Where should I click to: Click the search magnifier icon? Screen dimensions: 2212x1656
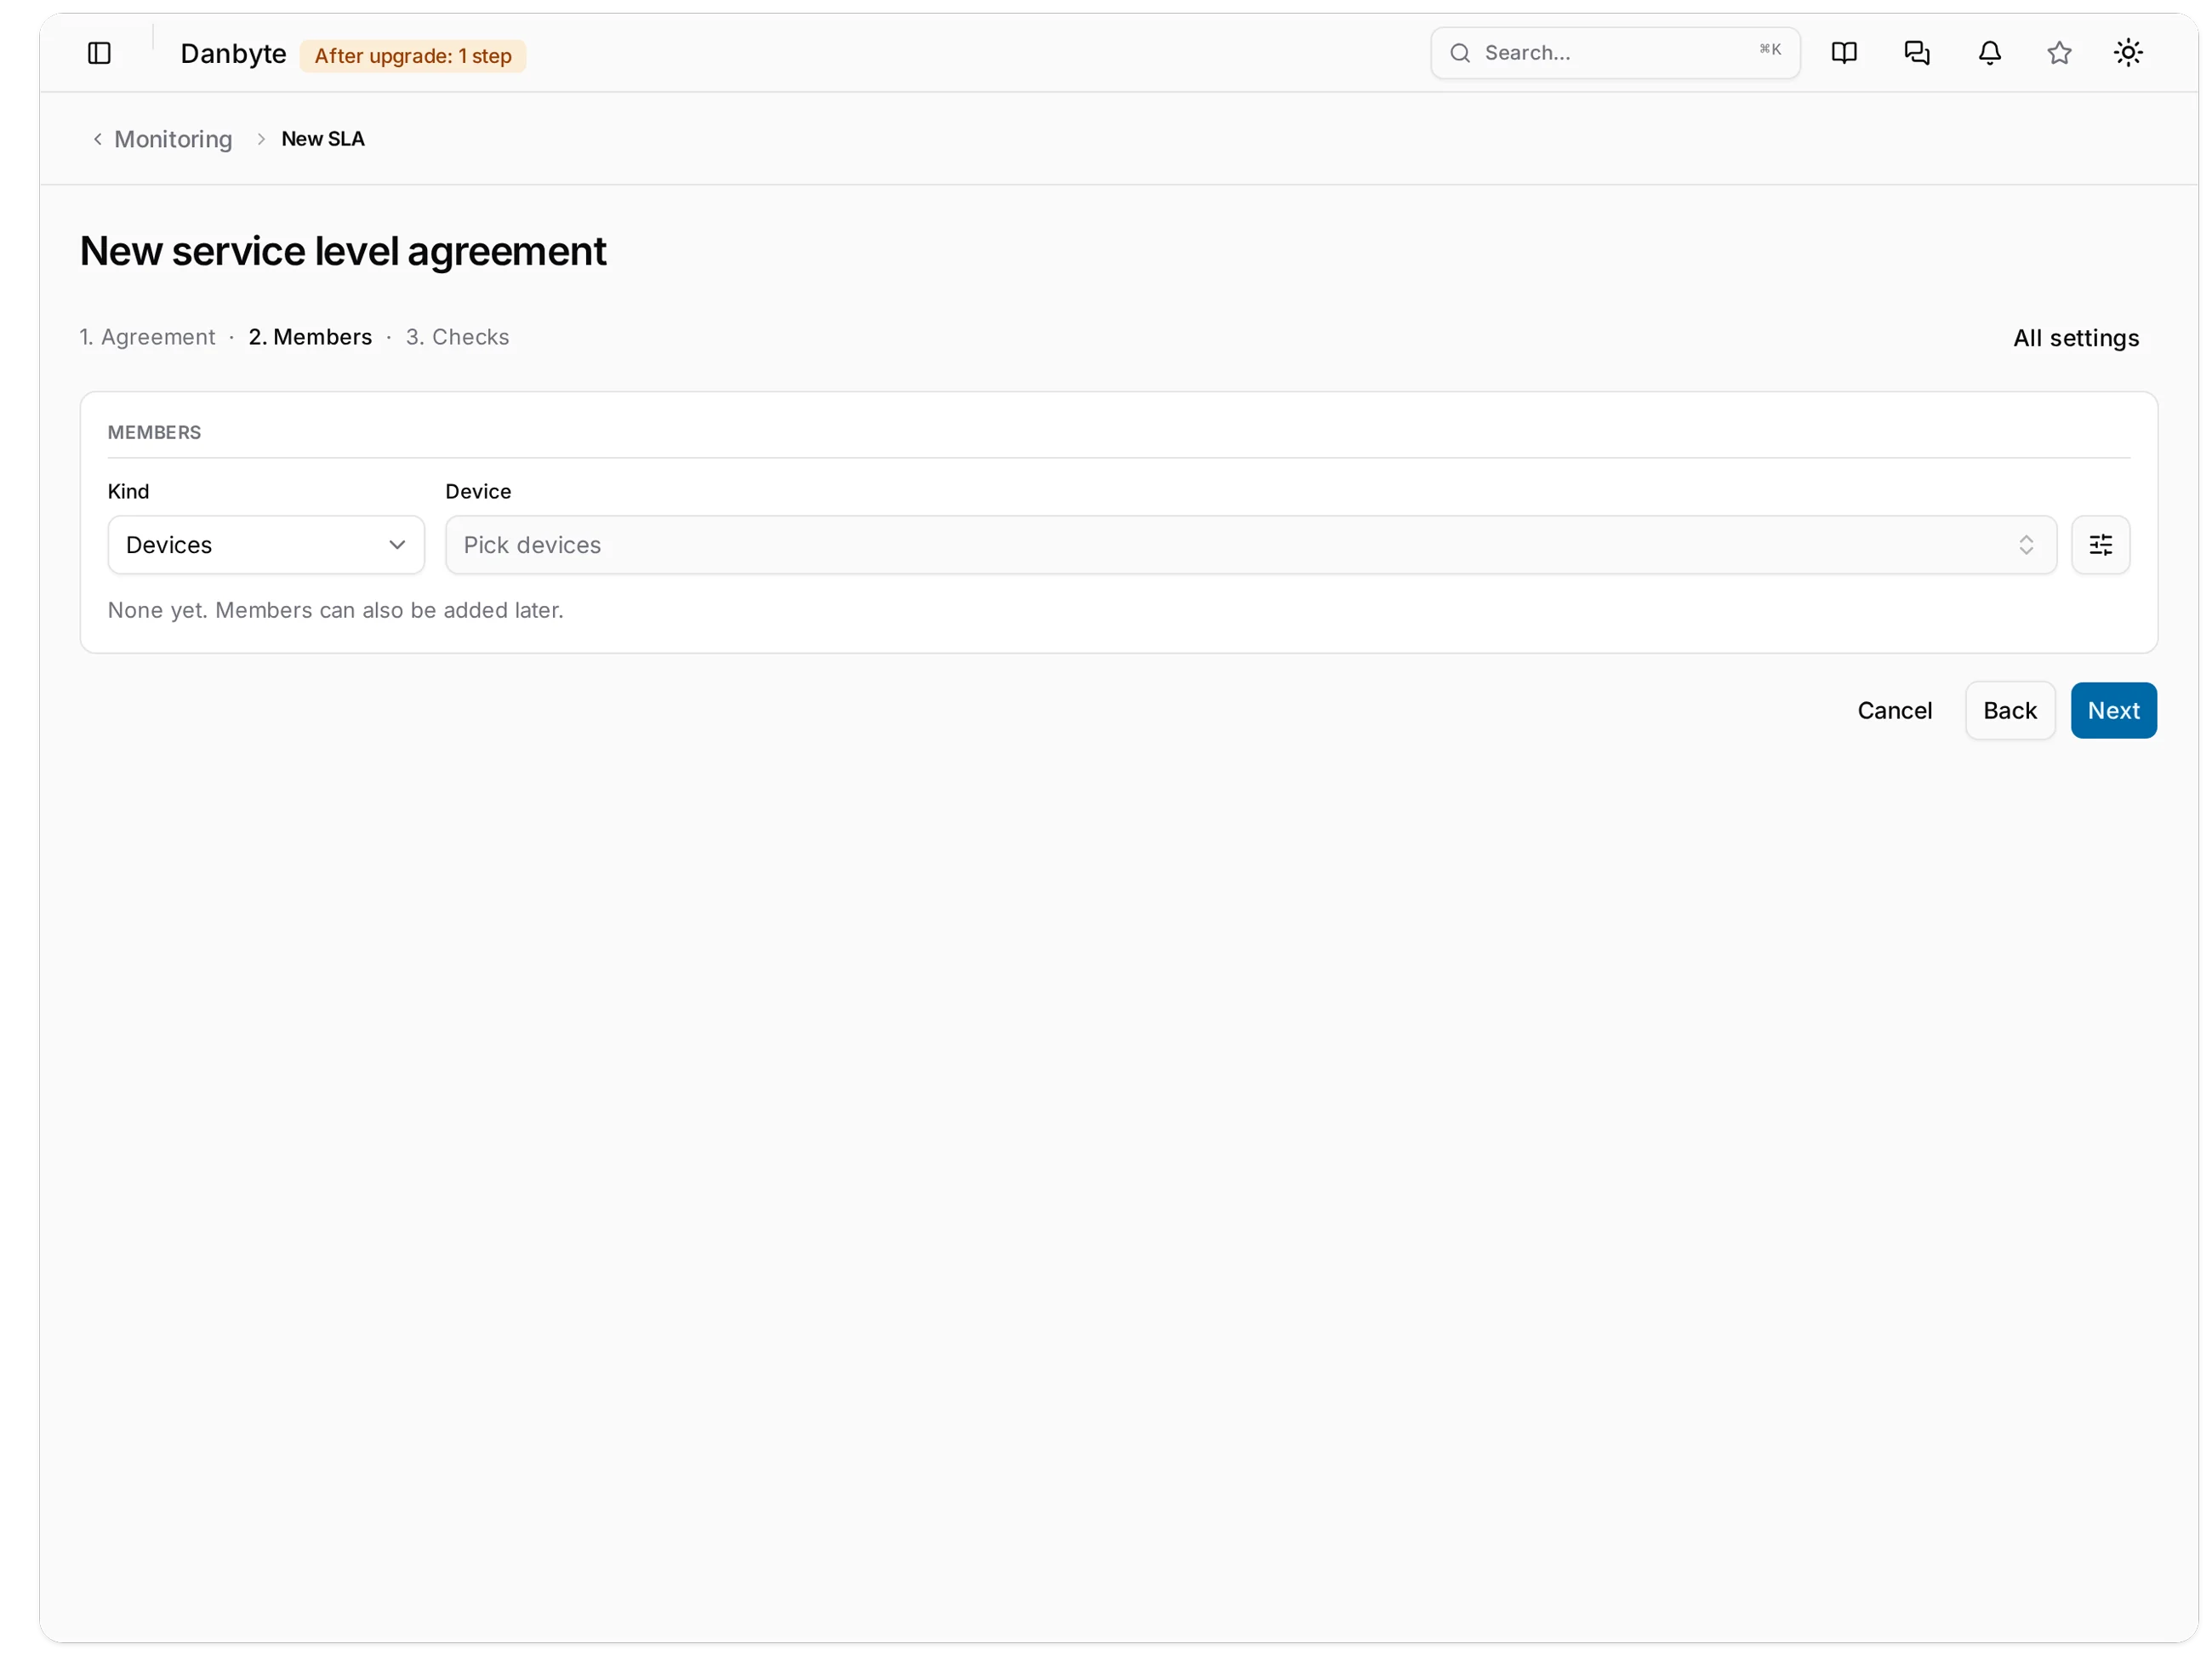tap(1460, 53)
